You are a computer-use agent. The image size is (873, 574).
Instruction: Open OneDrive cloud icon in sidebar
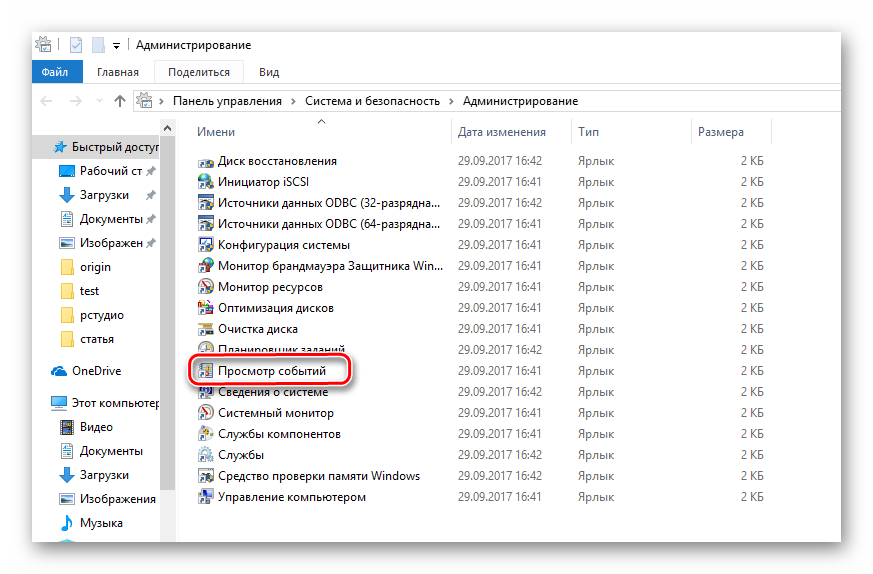60,371
